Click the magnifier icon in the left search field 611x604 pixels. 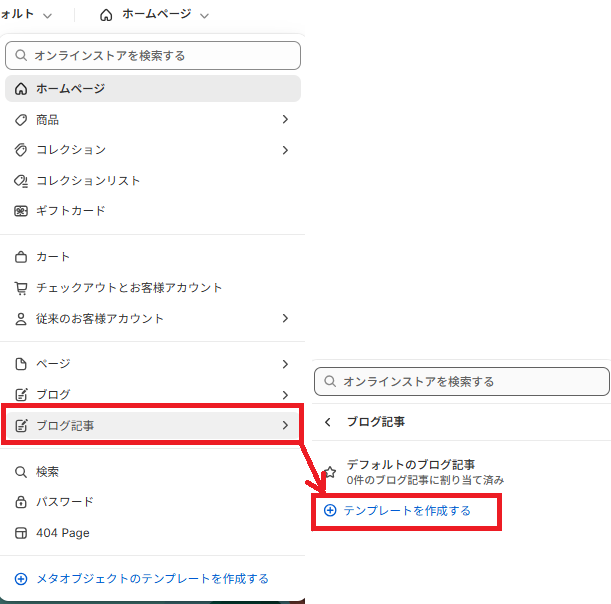coord(21,55)
